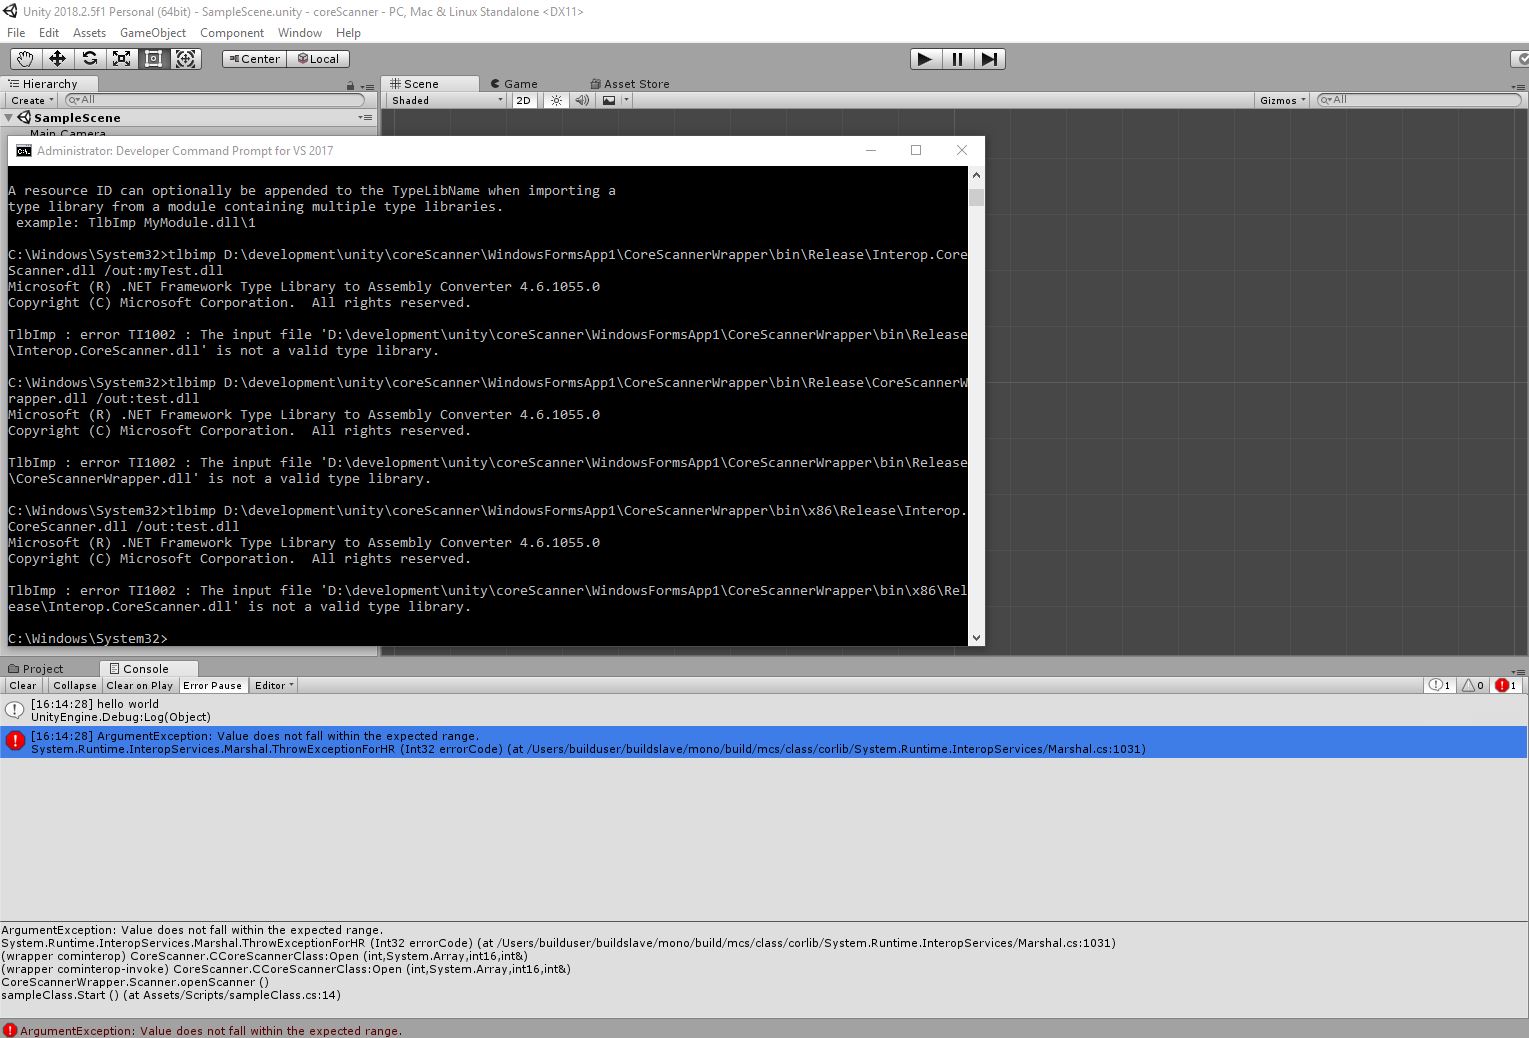Screen dimensions: 1529x1038
Task: Click the console Clear button
Action: (x=23, y=685)
